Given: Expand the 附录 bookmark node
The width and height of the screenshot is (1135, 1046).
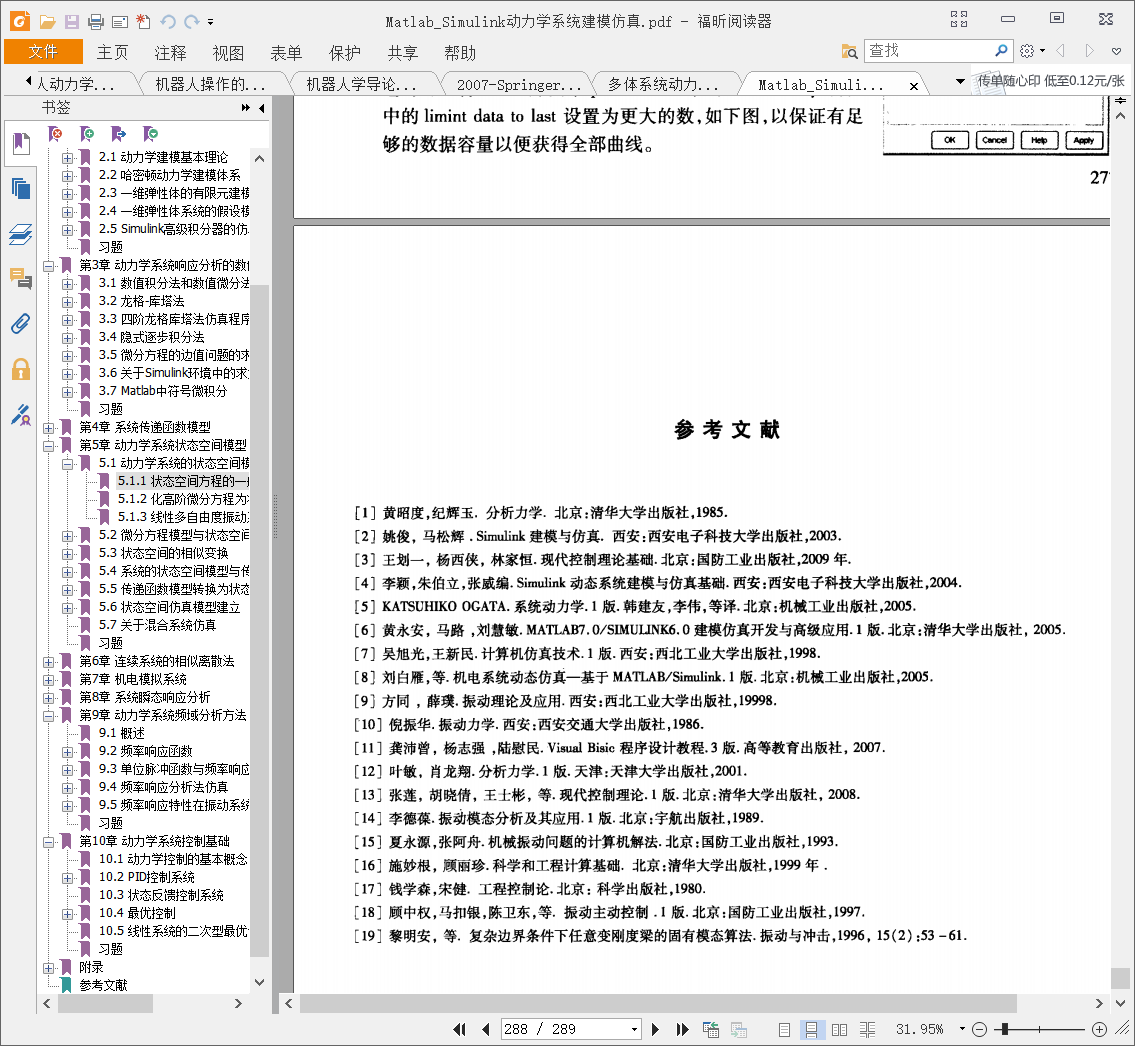Looking at the screenshot, I should click(48, 968).
